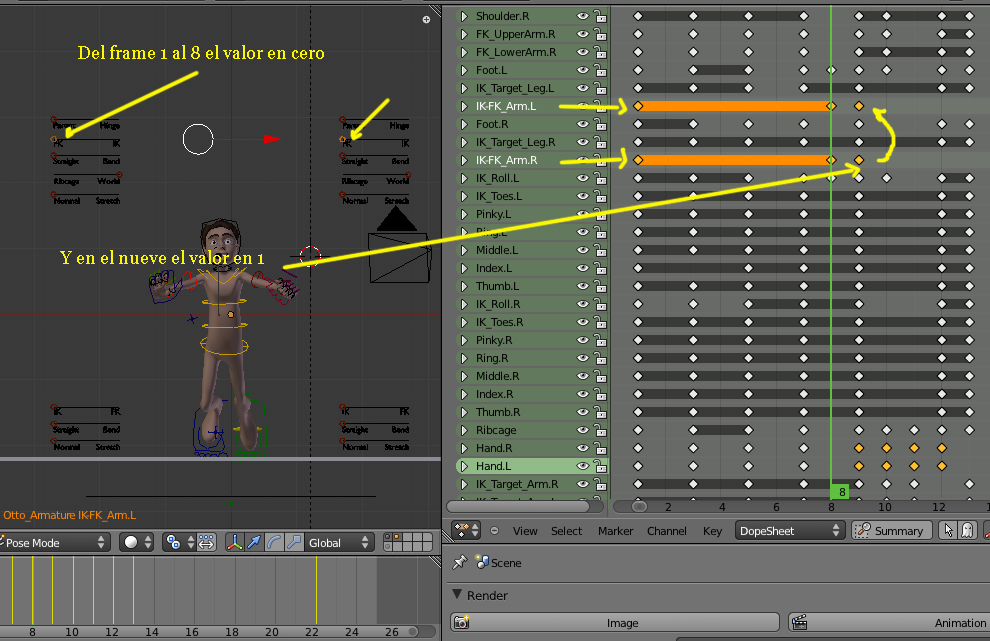Click the timeline horizontal scrollbar end handle
Screen dimensions: 990x641
tap(413, 631)
